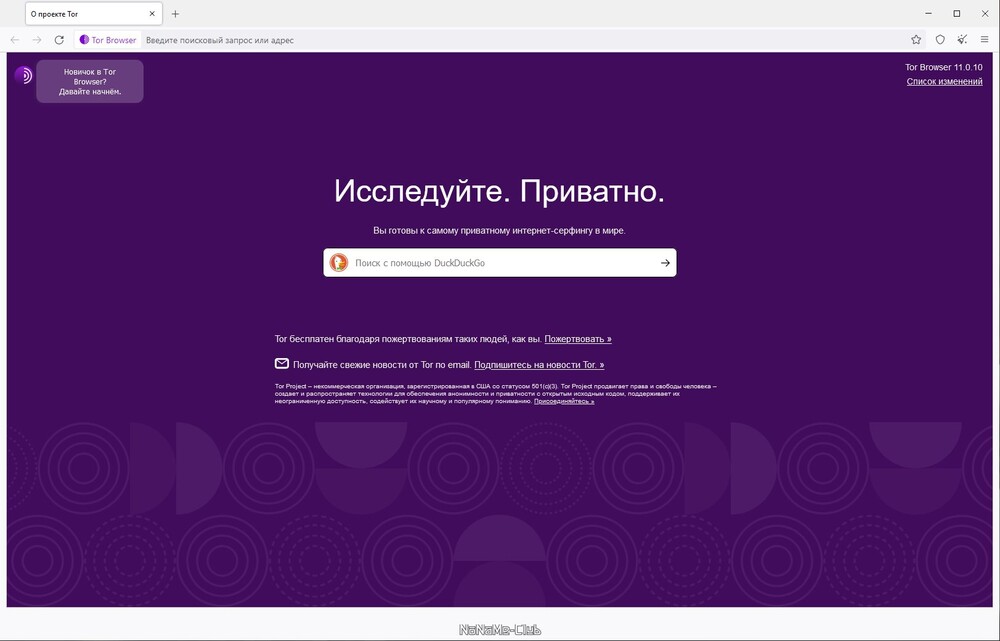Open "Подпишитесь на новости Tor" link
Viewport: 1000px width, 641px height.
(x=539, y=365)
